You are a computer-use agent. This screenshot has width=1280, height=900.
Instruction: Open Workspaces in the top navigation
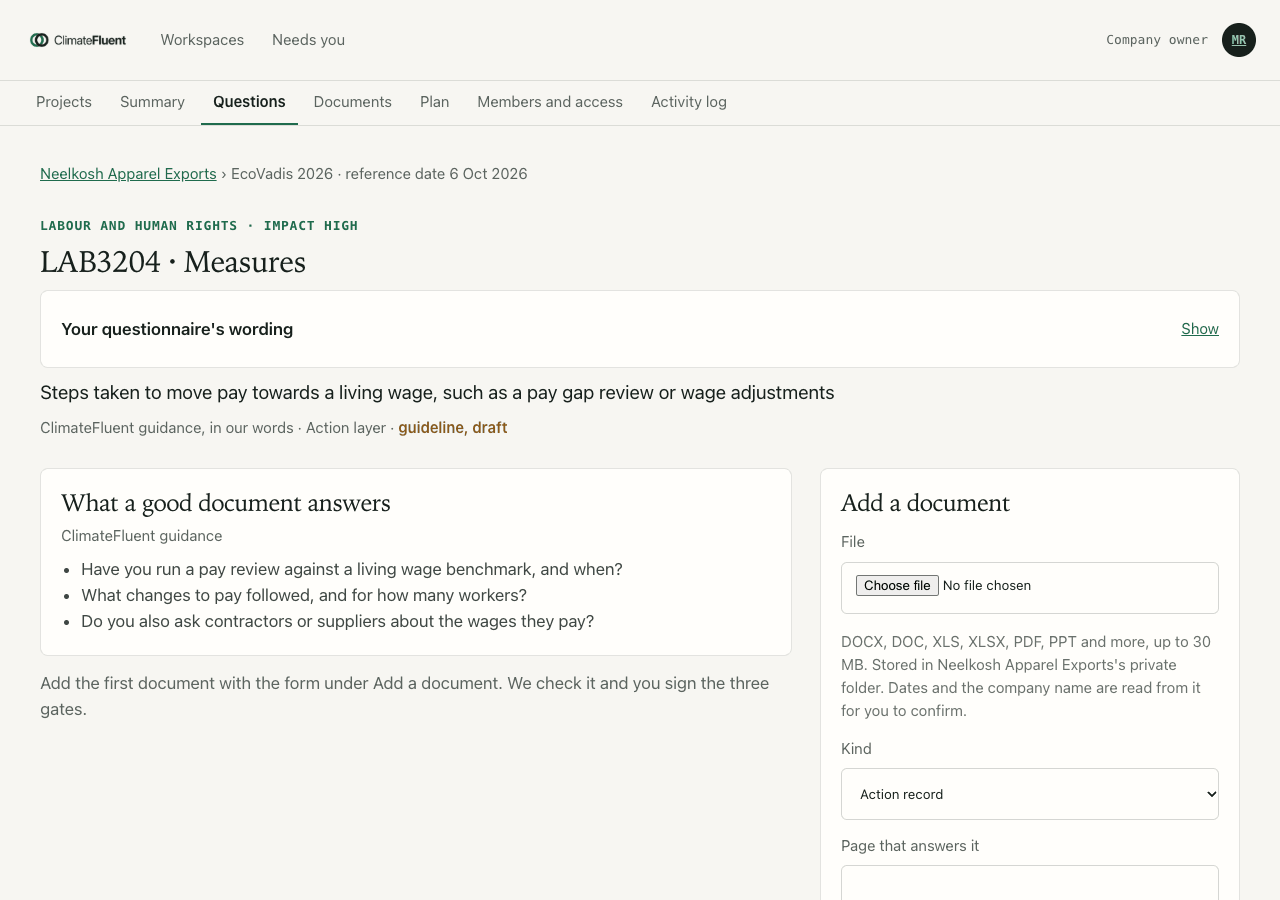(202, 40)
